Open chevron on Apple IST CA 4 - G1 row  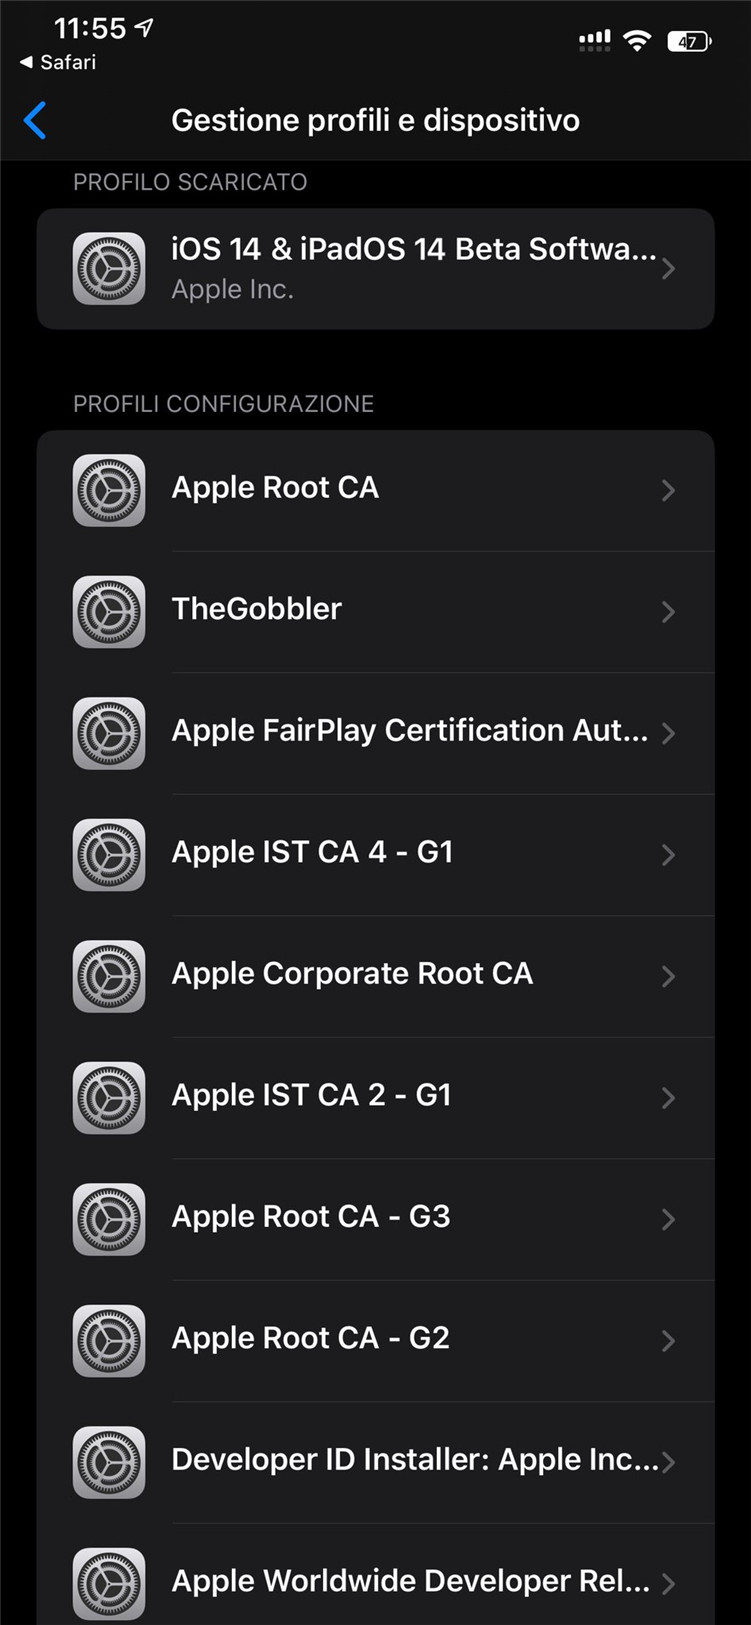click(668, 854)
